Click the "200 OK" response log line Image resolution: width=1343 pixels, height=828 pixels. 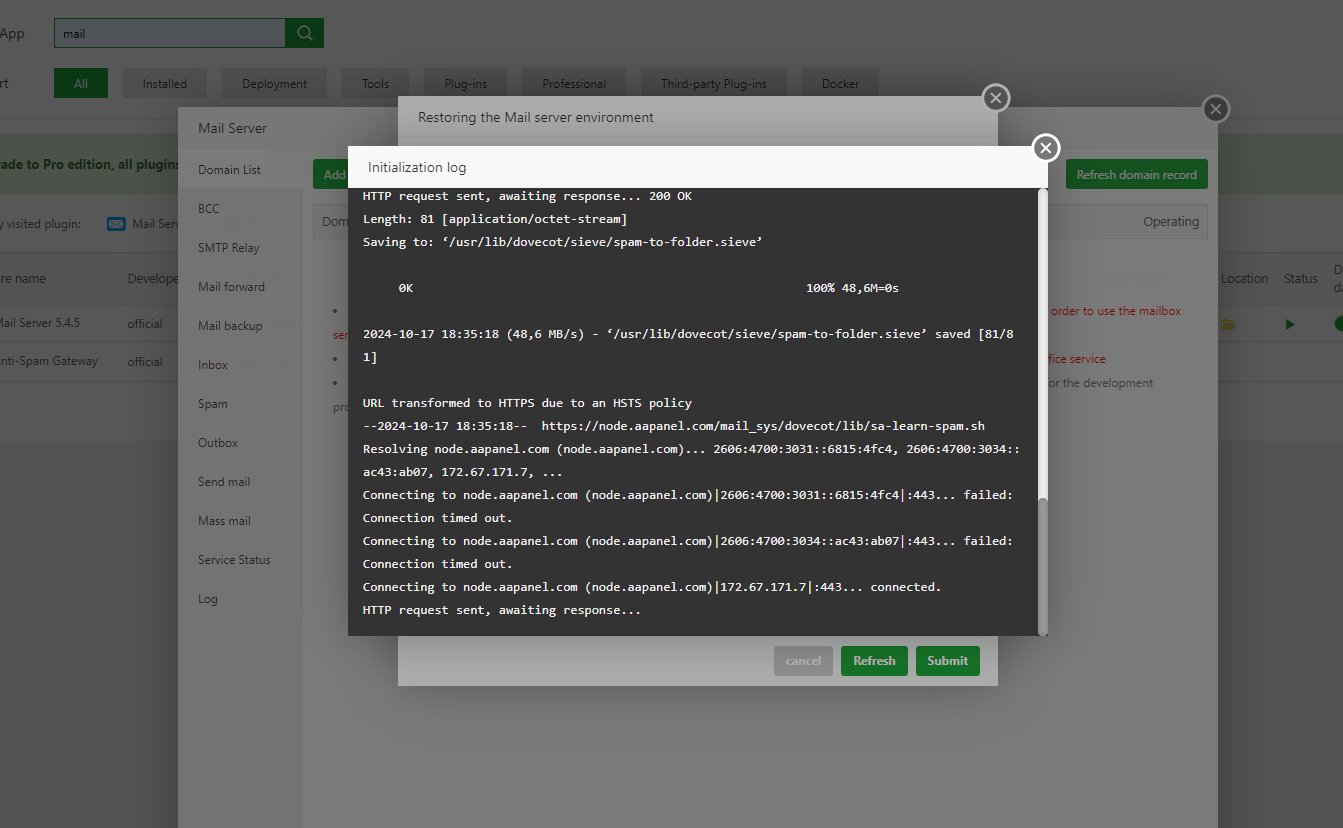point(527,196)
